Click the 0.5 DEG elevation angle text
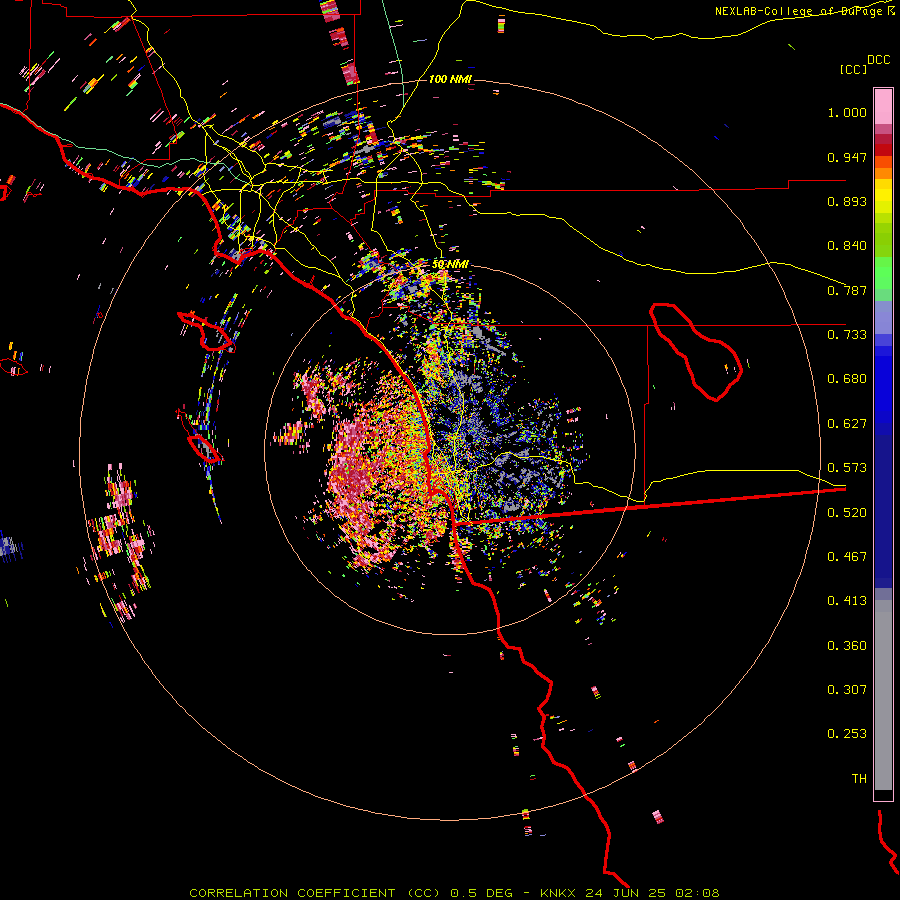 click(x=481, y=893)
